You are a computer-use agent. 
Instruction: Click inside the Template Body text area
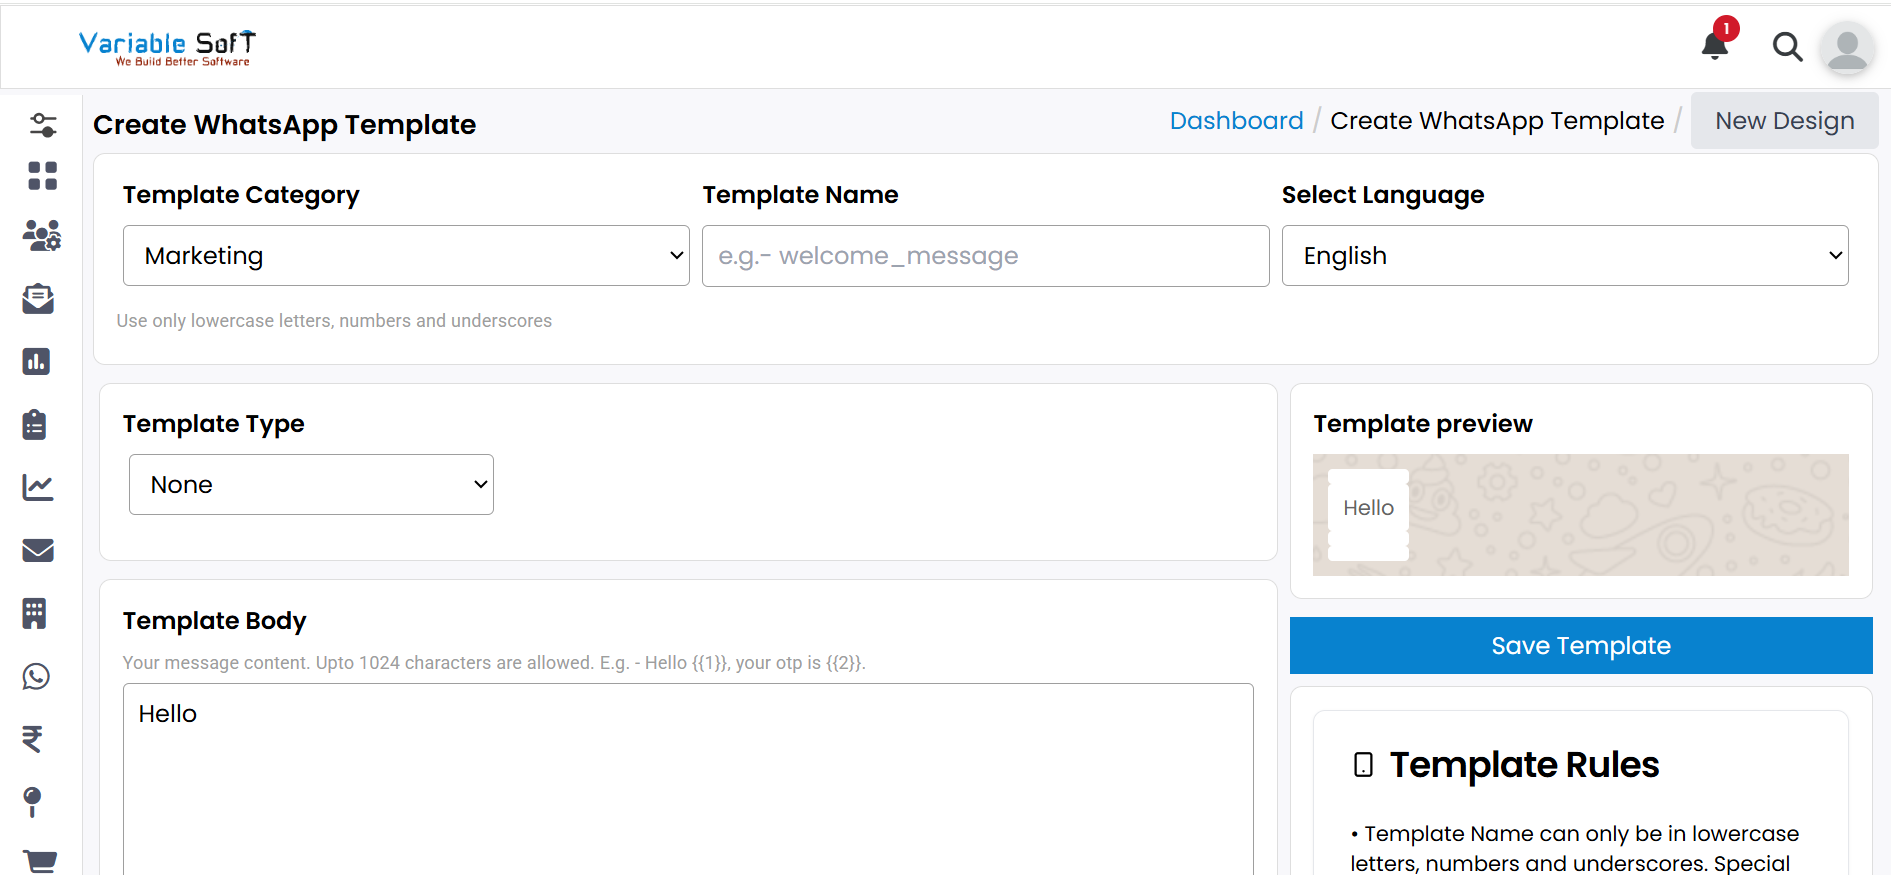(688, 780)
